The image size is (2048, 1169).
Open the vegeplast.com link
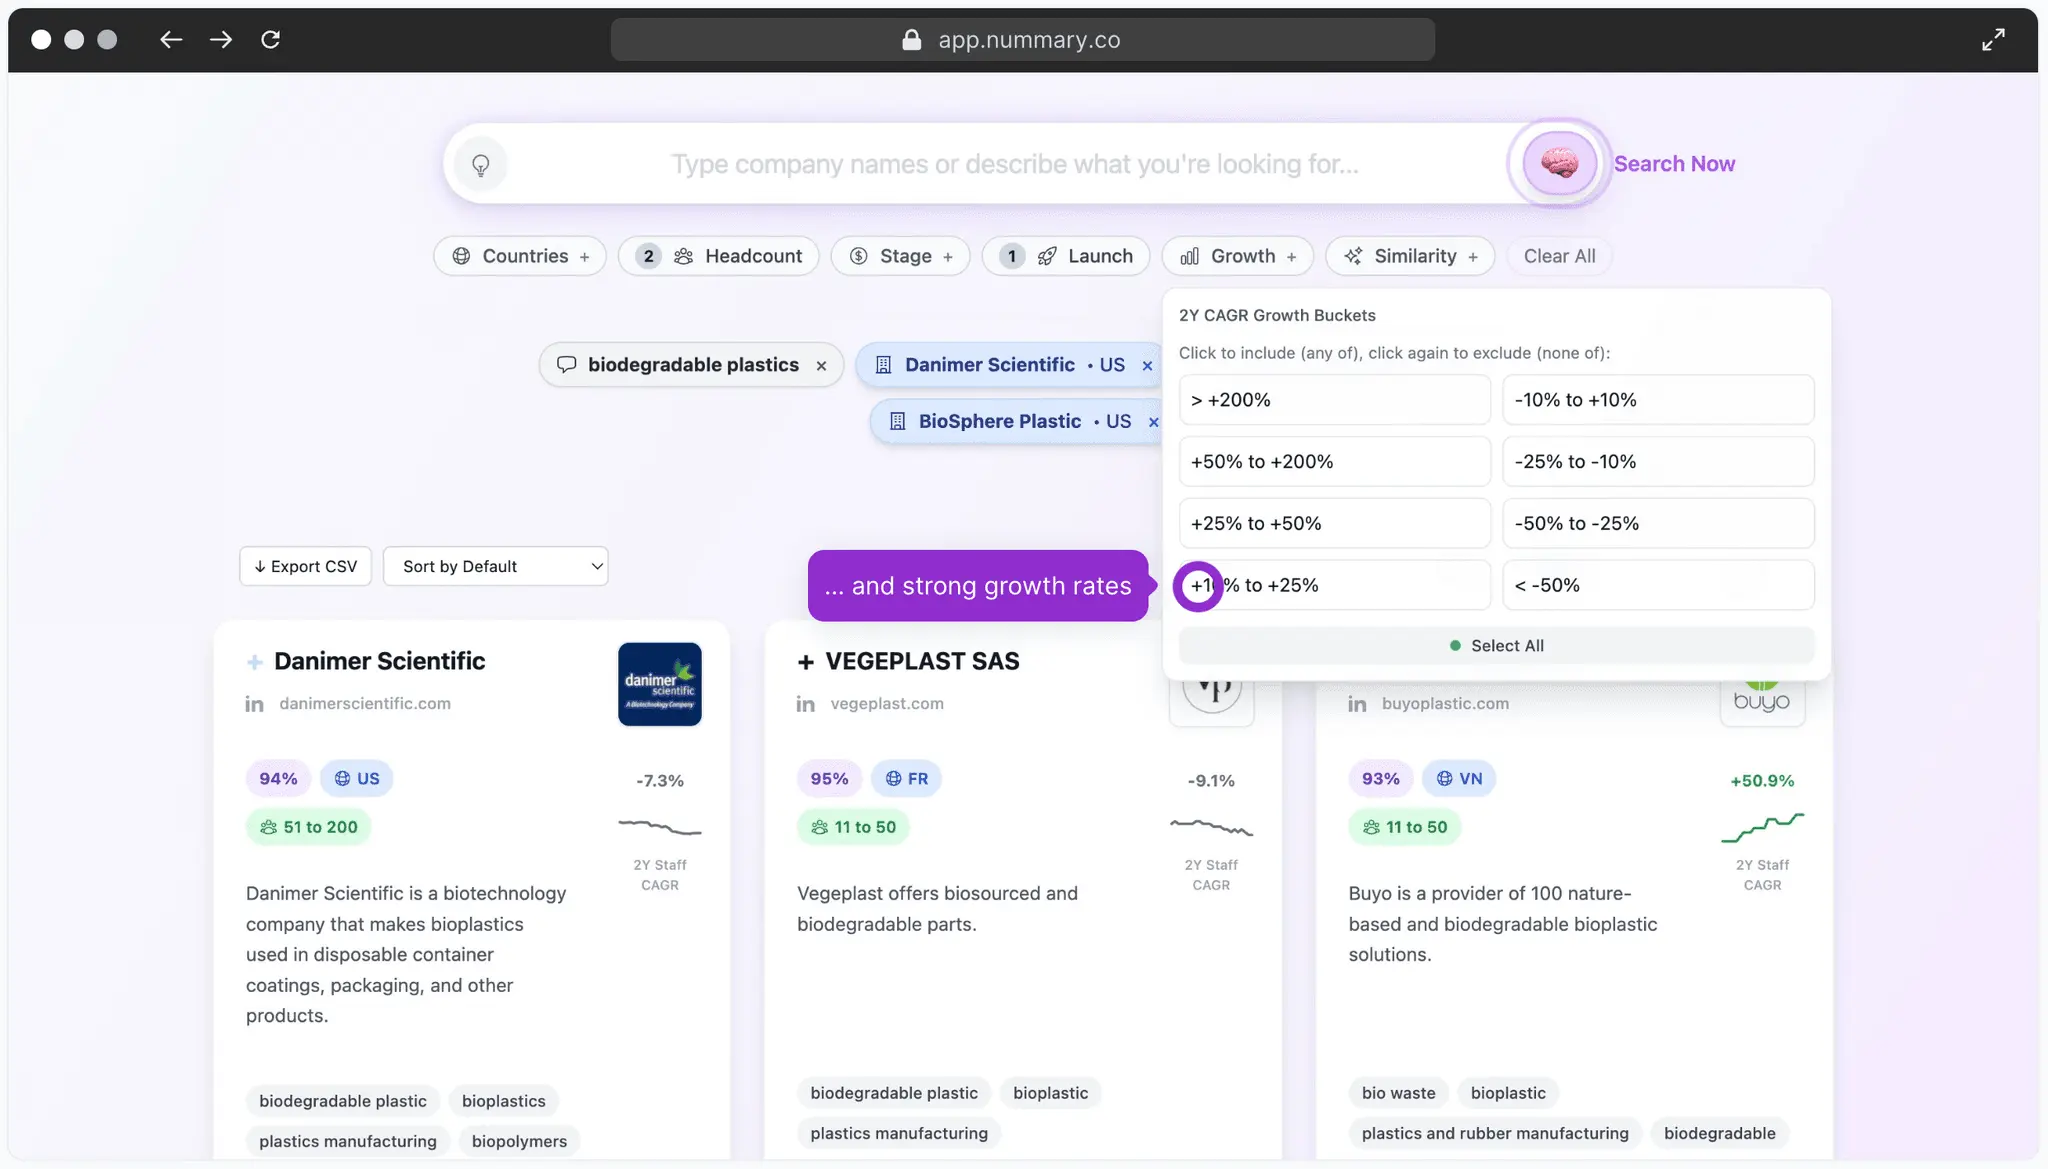point(887,704)
